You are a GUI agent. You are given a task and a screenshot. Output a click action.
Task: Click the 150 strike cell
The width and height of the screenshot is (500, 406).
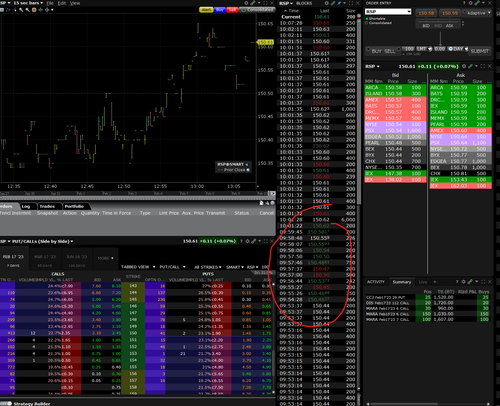click(133, 333)
